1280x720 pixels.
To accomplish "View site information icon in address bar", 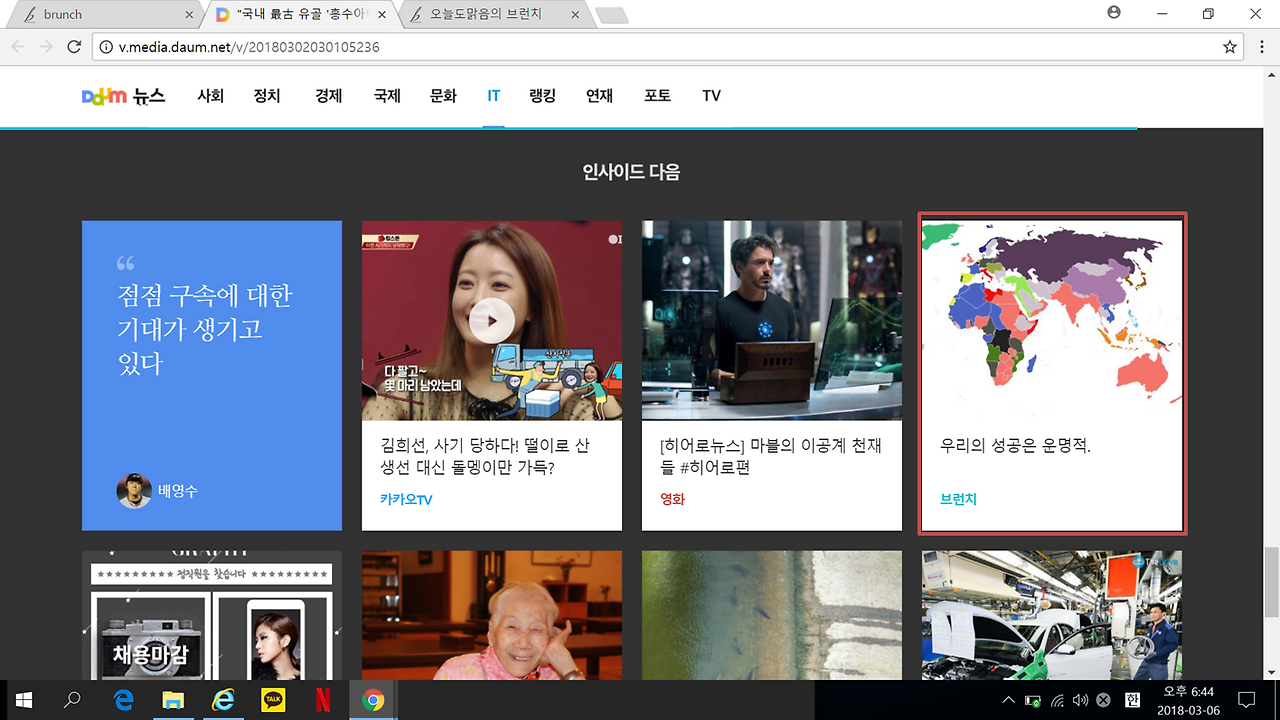I will point(107,47).
